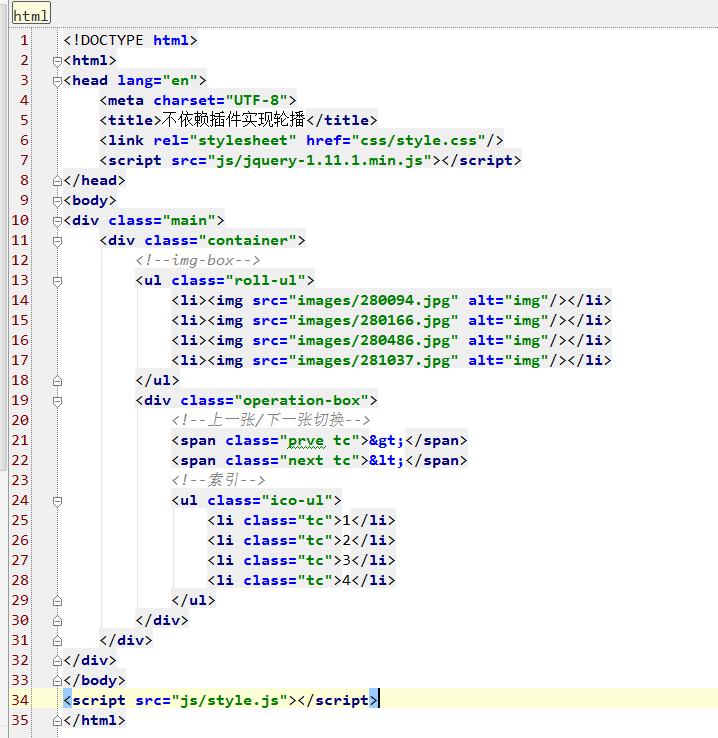The image size is (718, 738).
Task: Collapse div container fold on line 11
Action: [x=57, y=241]
